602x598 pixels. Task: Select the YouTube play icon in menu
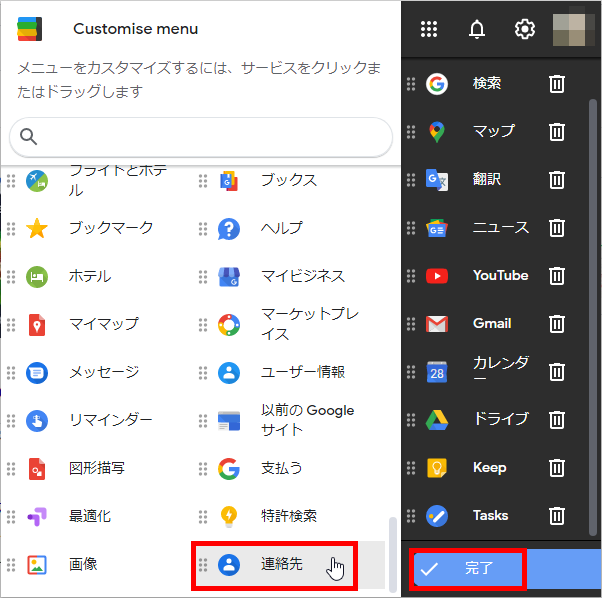pyautogui.click(x=437, y=276)
